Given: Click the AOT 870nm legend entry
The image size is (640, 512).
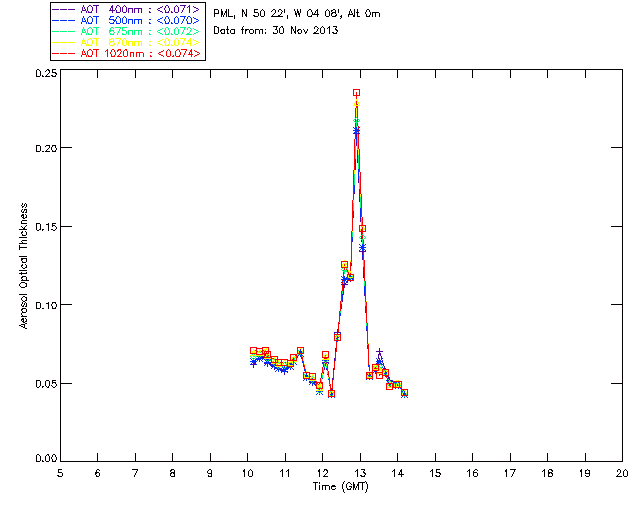Looking at the screenshot, I should pyautogui.click(x=127, y=42).
